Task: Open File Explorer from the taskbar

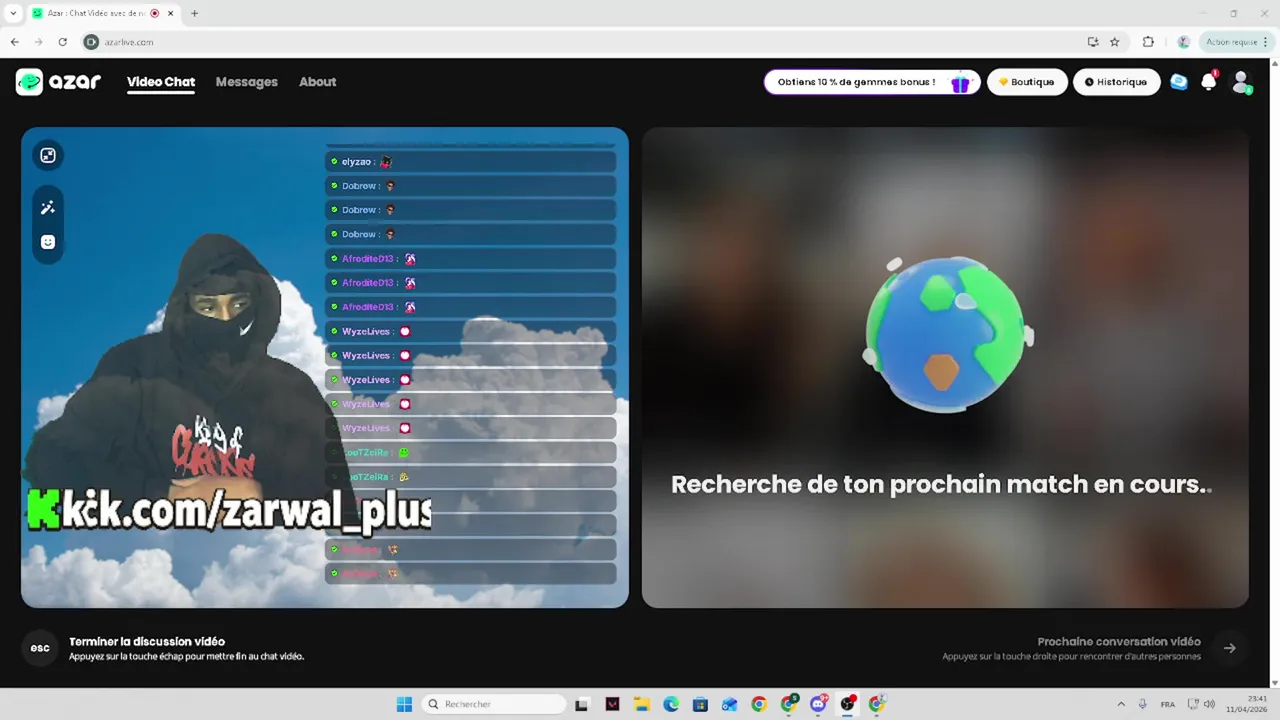Action: 641,704
